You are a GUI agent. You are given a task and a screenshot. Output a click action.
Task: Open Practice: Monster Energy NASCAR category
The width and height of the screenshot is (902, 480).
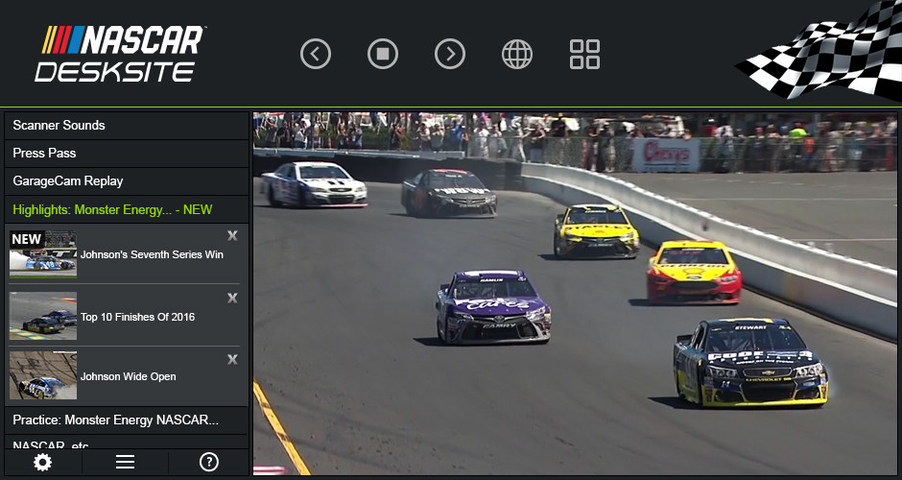pos(126,419)
